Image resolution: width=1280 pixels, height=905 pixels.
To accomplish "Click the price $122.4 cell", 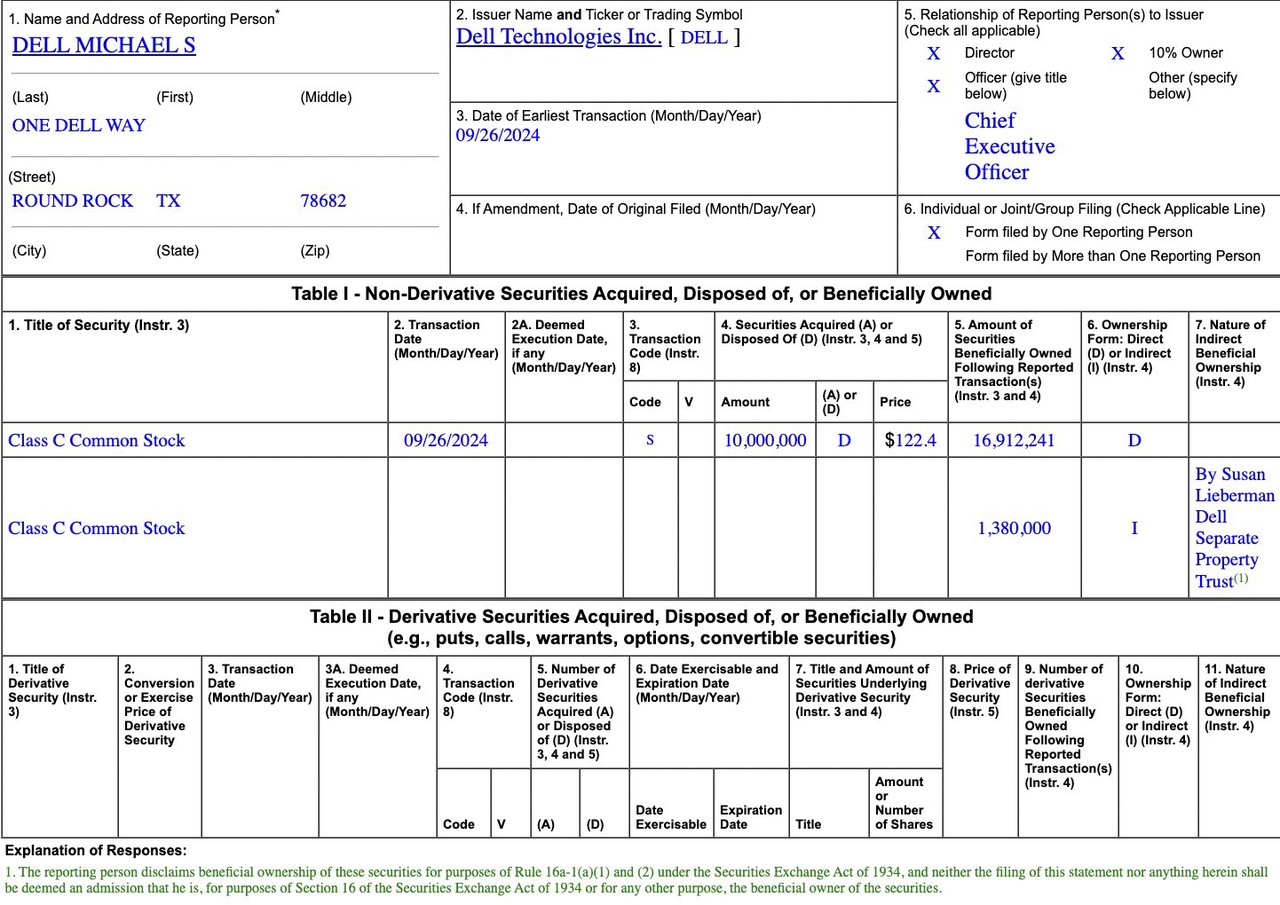I will pos(910,440).
